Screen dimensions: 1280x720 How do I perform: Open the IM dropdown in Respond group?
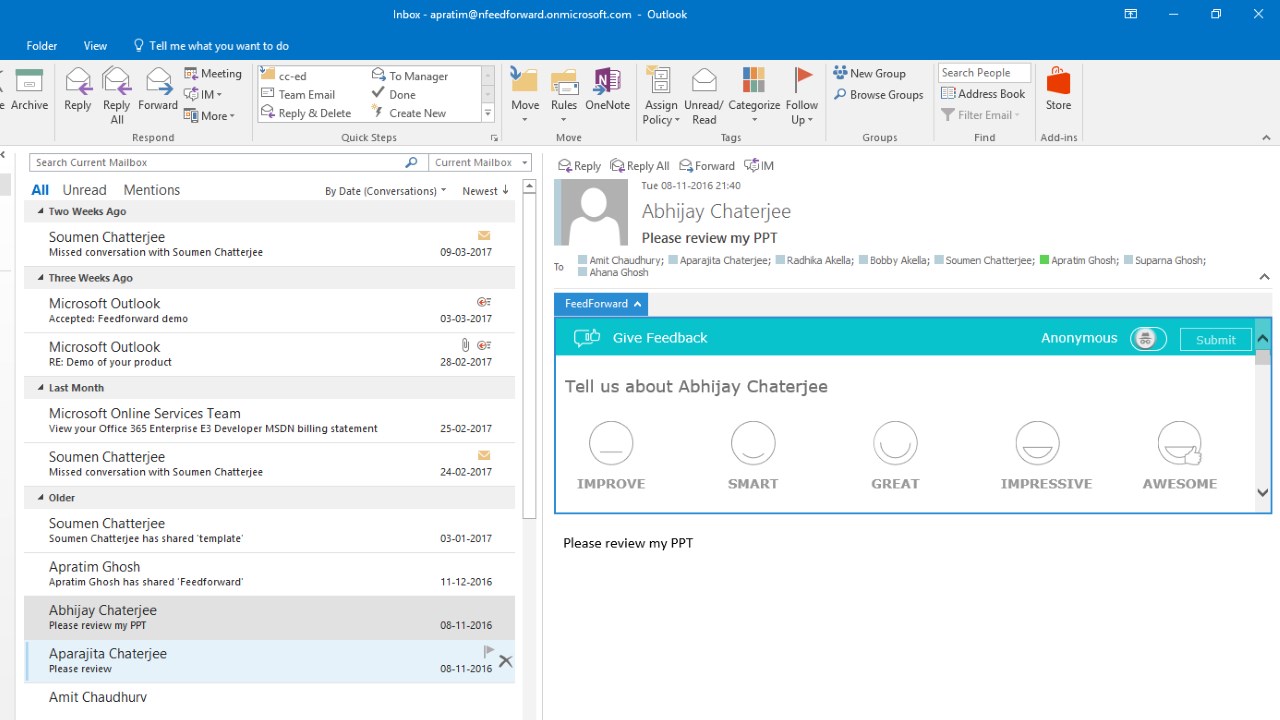pos(204,95)
